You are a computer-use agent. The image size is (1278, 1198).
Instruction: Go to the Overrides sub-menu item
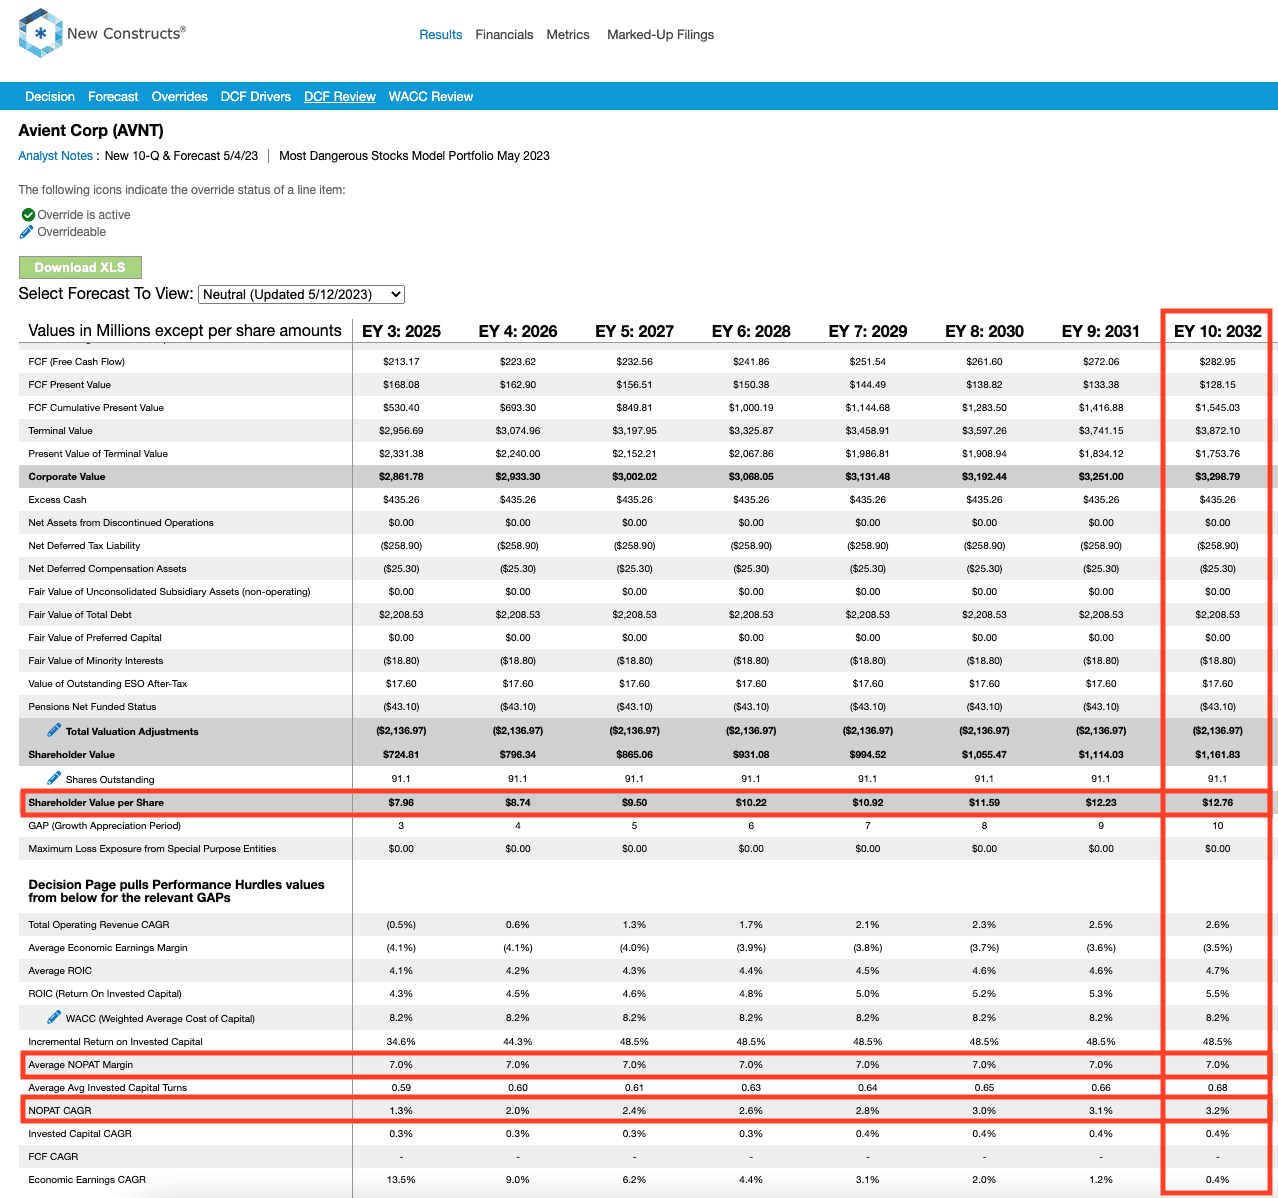(180, 97)
